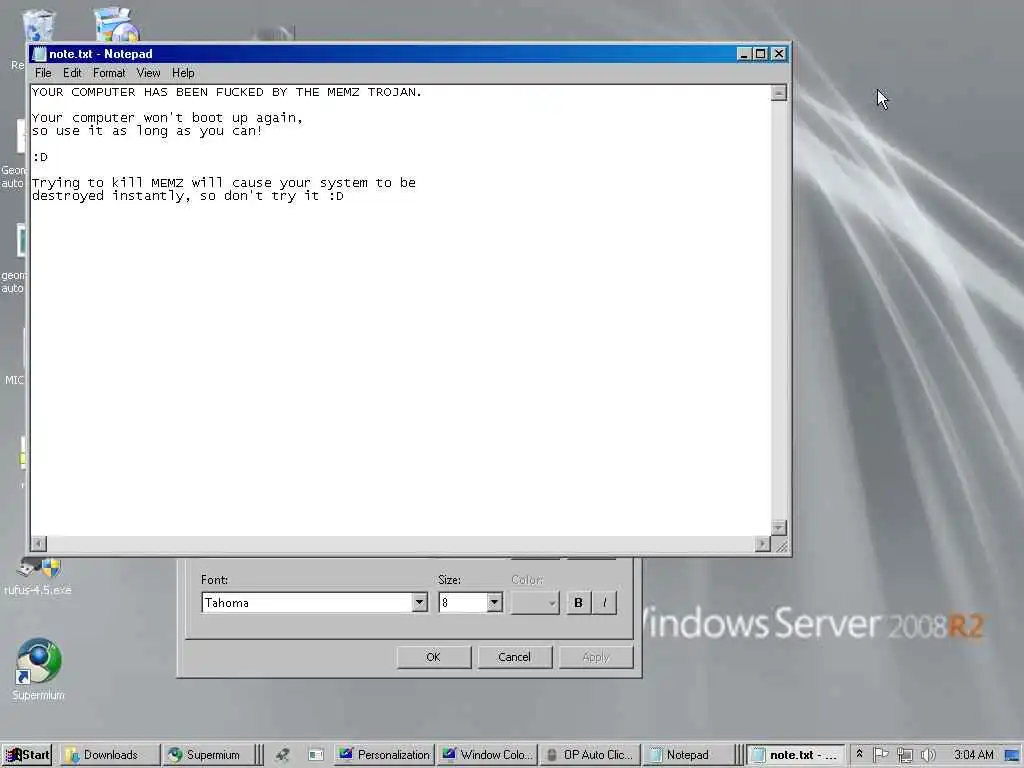This screenshot has width=1024, height=768.
Task: Click the line "Trying to kill MEMZ will cause..."
Action: pos(224,183)
